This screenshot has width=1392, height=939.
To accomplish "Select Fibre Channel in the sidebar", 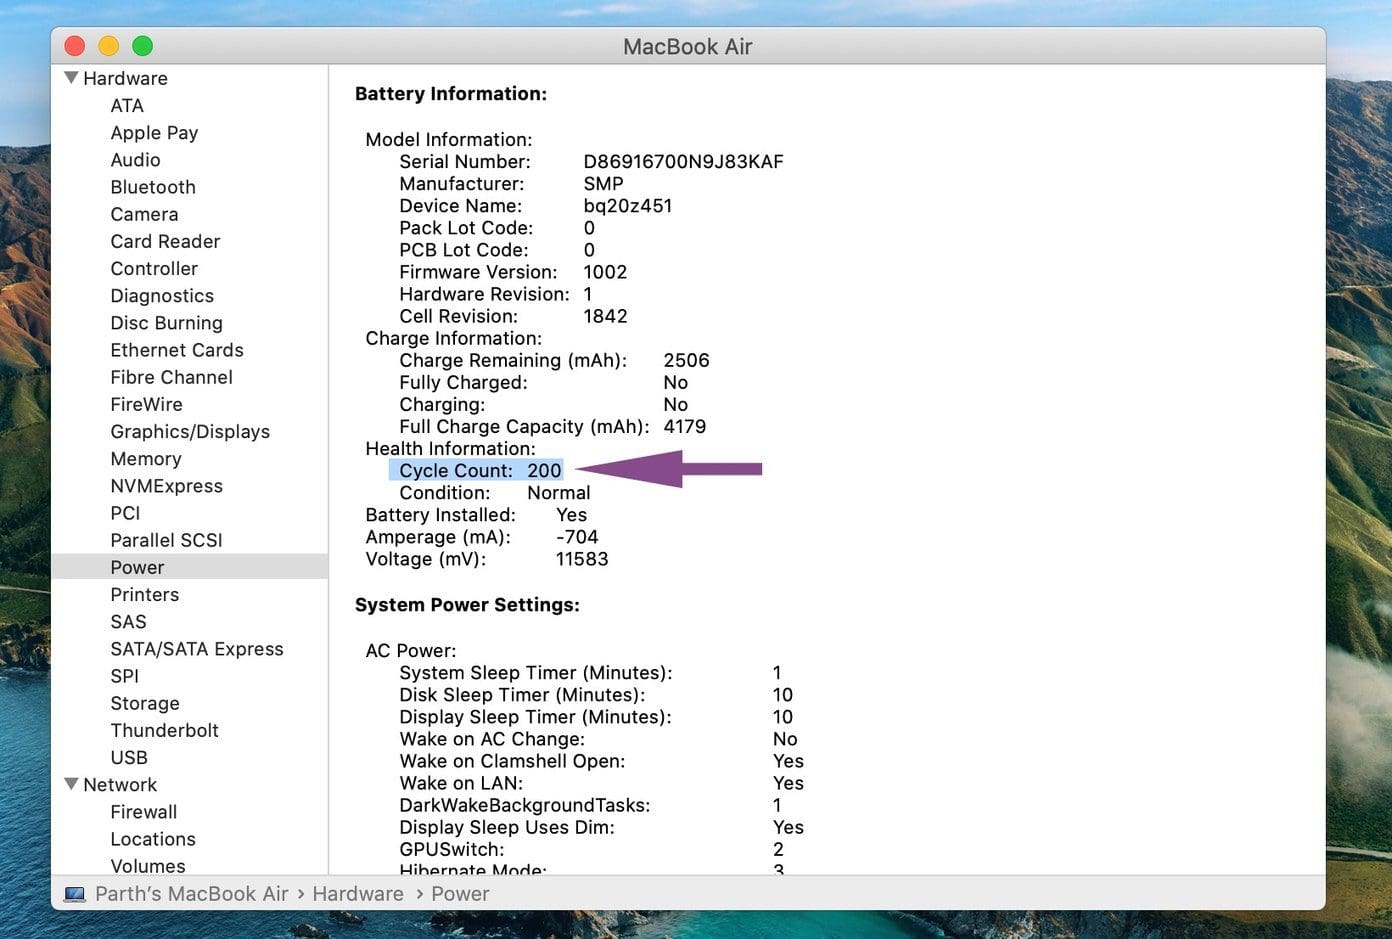I will [x=171, y=377].
